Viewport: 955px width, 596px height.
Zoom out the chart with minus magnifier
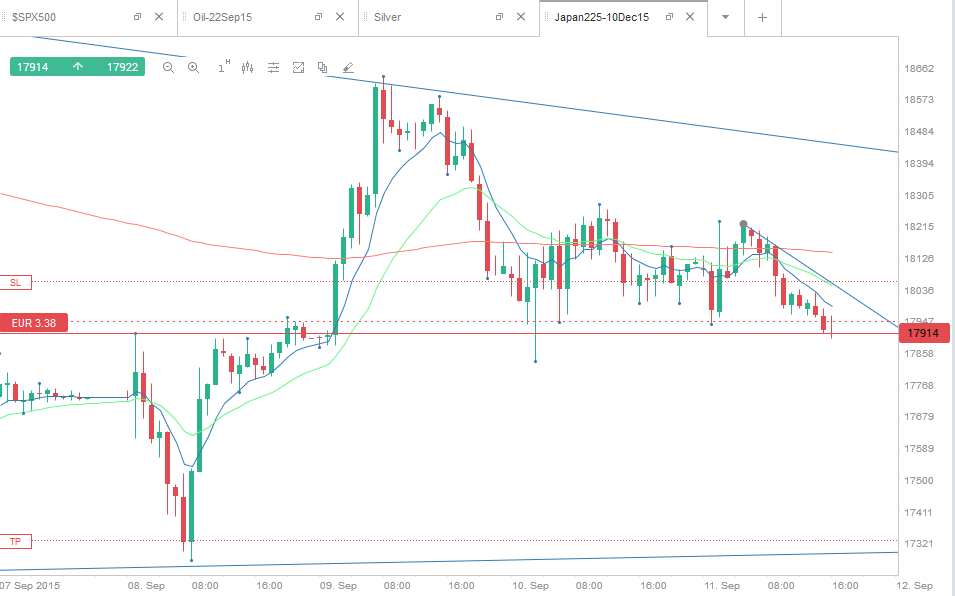click(x=168, y=68)
